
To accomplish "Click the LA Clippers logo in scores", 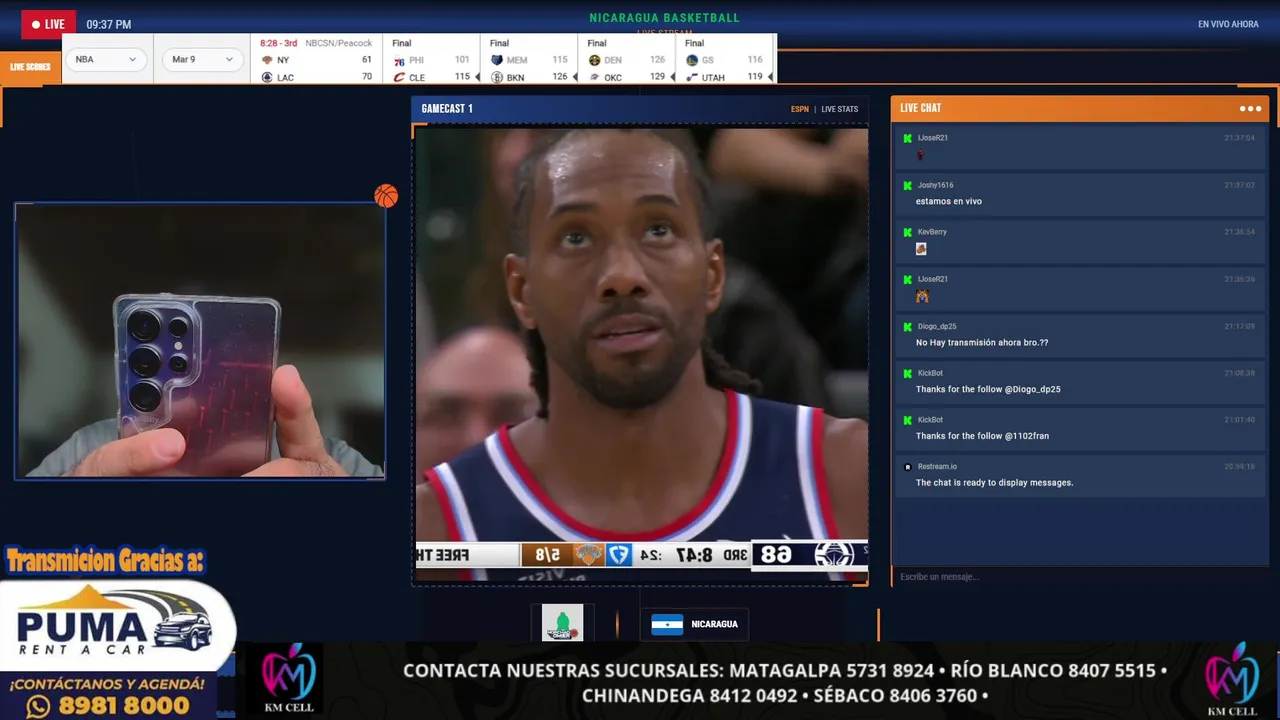I will [267, 77].
